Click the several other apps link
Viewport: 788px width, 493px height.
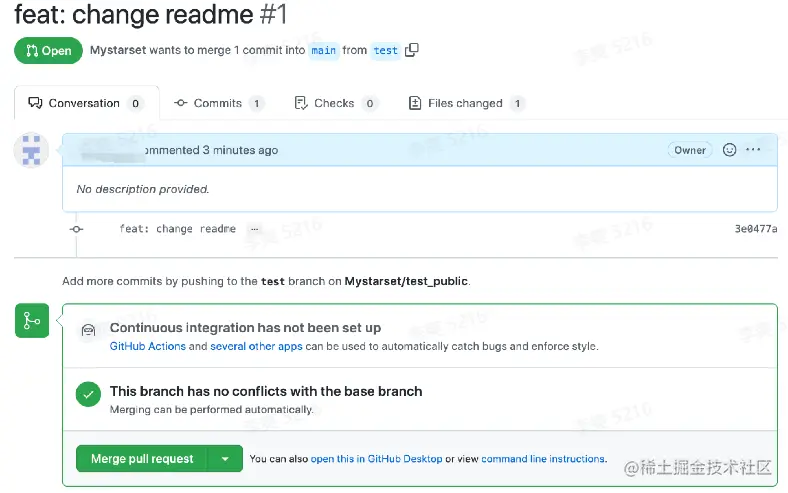pyautogui.click(x=256, y=346)
